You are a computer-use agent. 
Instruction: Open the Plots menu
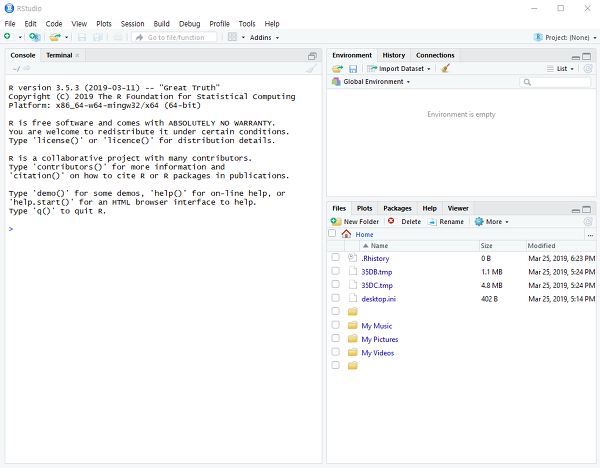[x=104, y=24]
